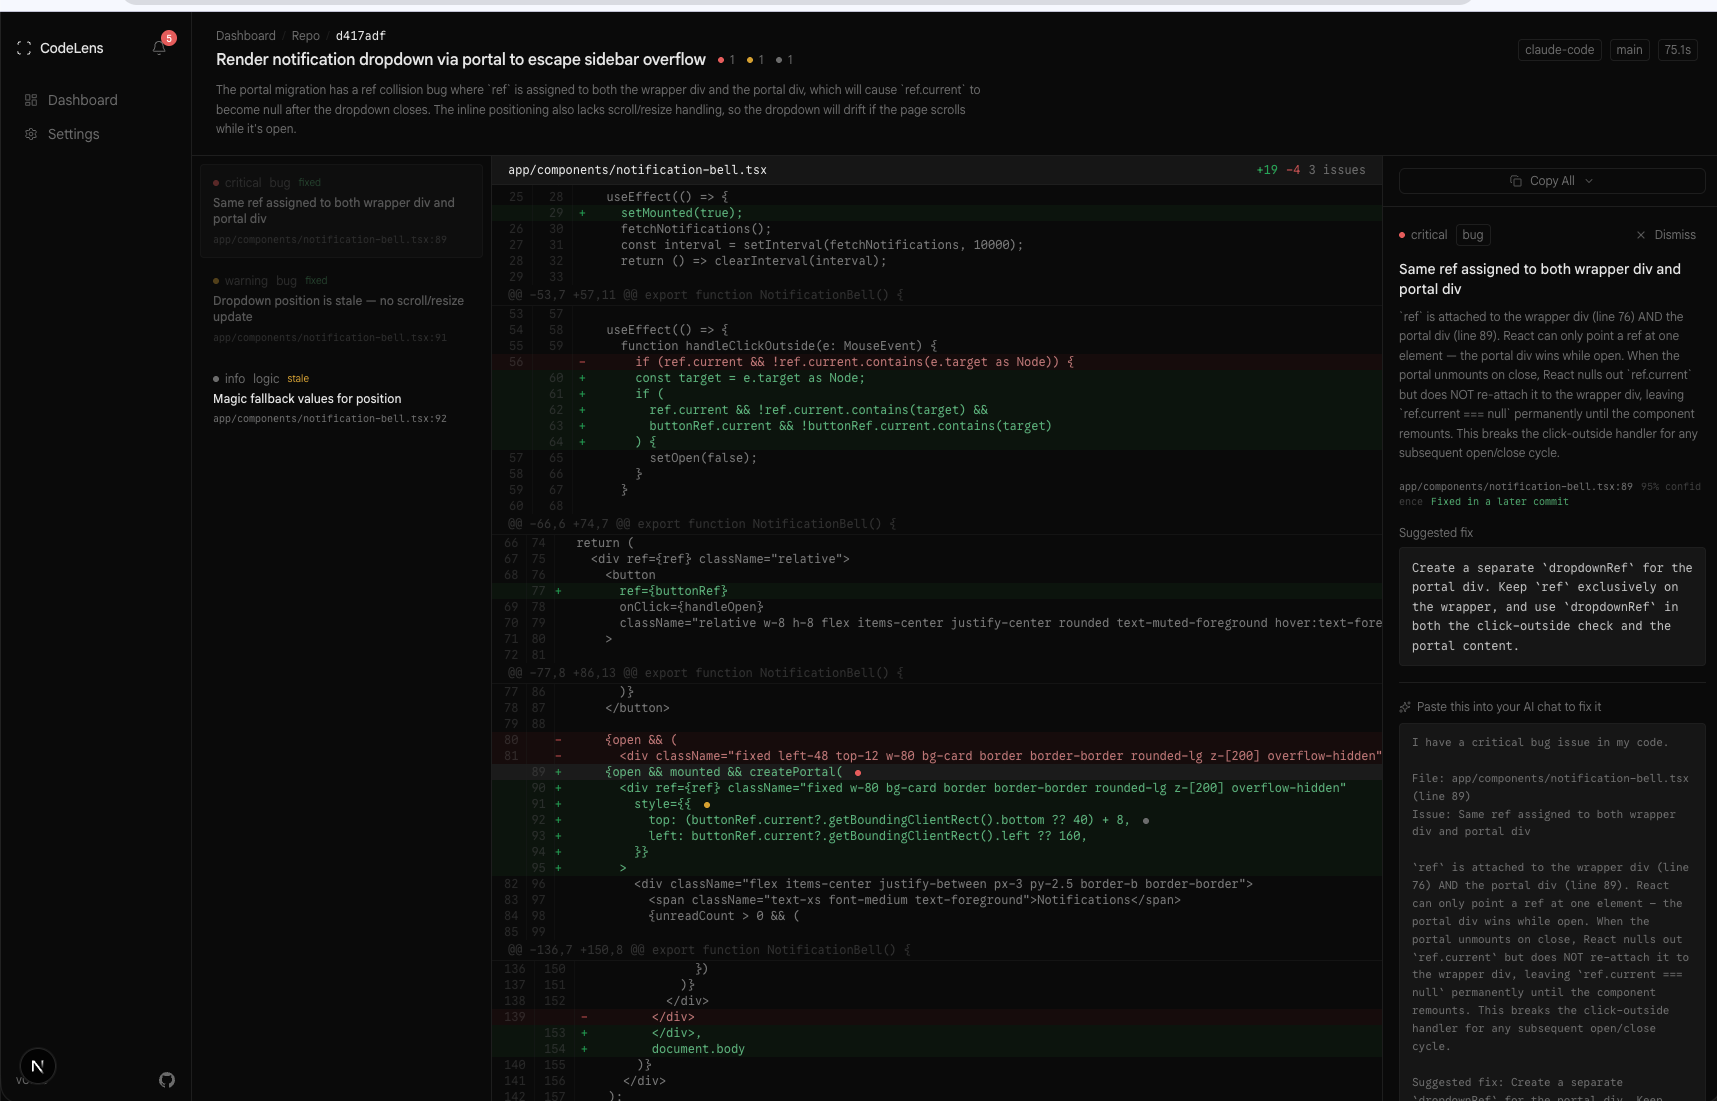The height and width of the screenshot is (1101, 1717).
Task: Click the main branch badge
Action: [x=1629, y=50]
